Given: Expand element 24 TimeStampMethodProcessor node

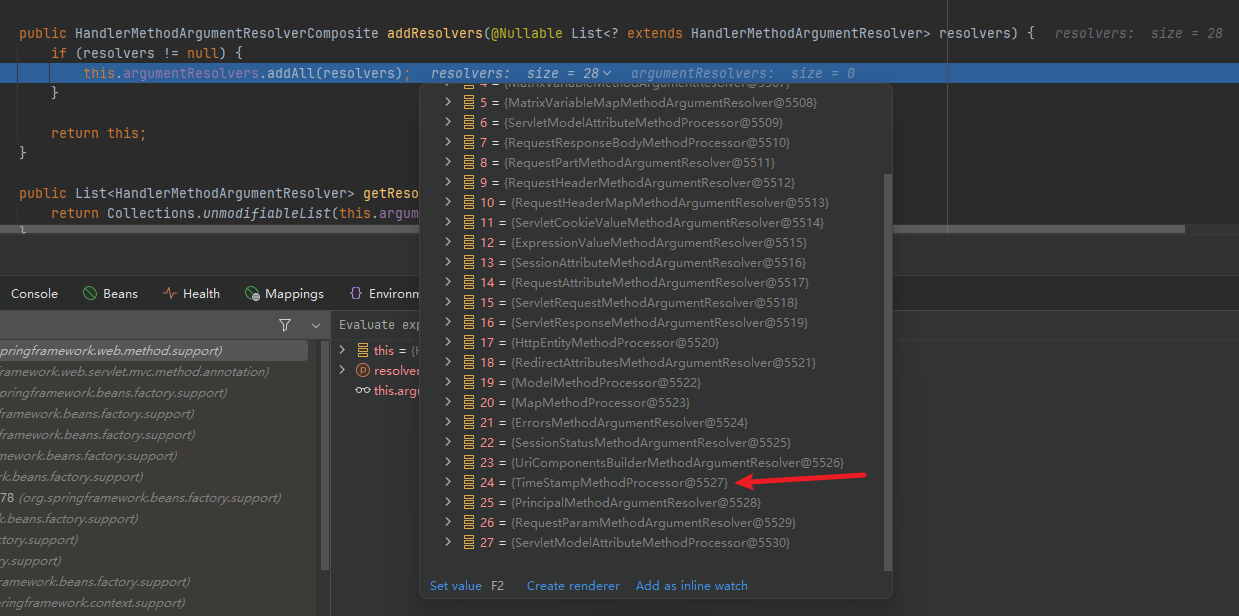Looking at the screenshot, I should click(449, 483).
